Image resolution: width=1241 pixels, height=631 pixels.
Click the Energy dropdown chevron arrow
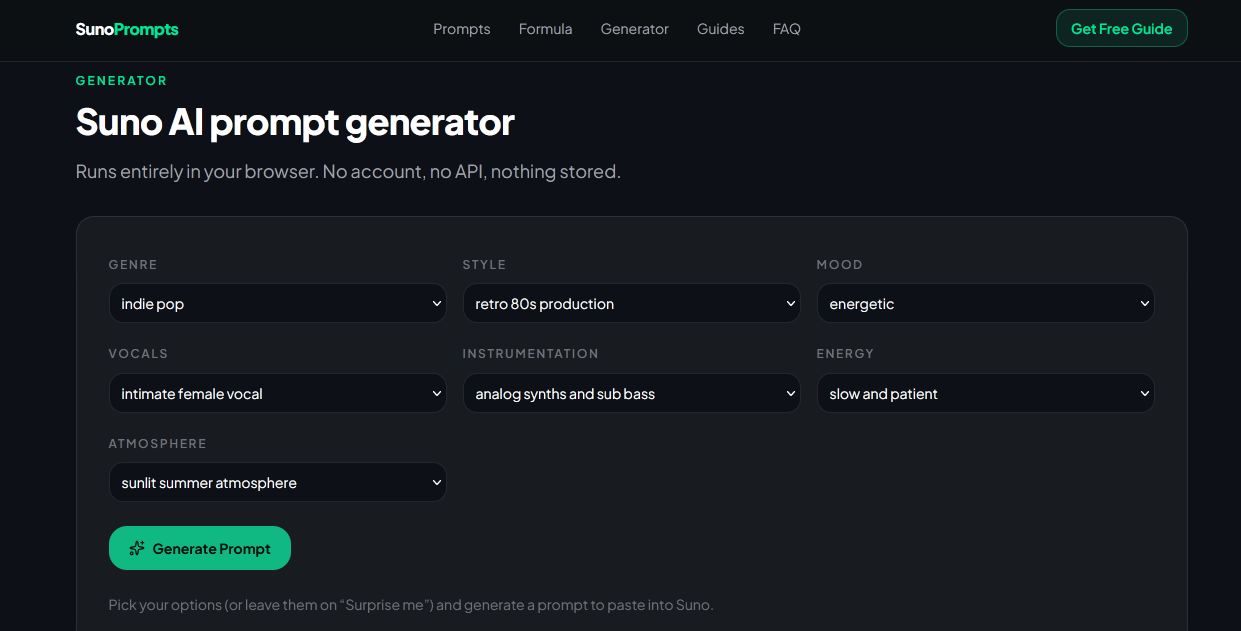[x=1144, y=394]
